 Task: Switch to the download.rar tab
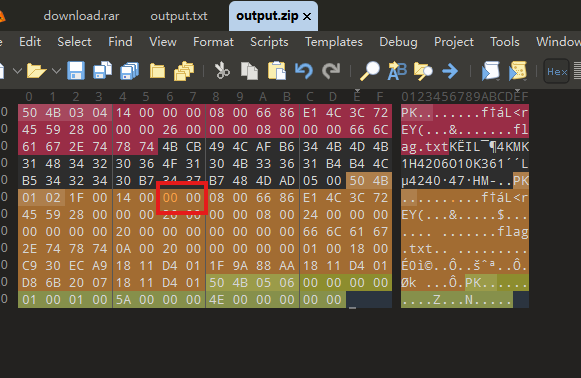pyautogui.click(x=82, y=16)
